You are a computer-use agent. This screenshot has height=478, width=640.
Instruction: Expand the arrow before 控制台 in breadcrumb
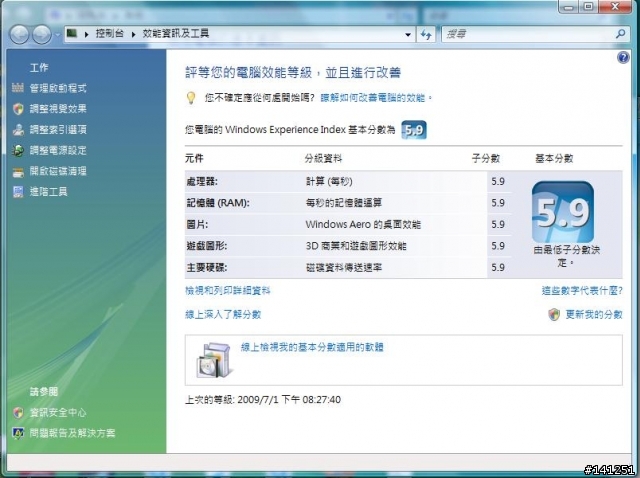87,34
